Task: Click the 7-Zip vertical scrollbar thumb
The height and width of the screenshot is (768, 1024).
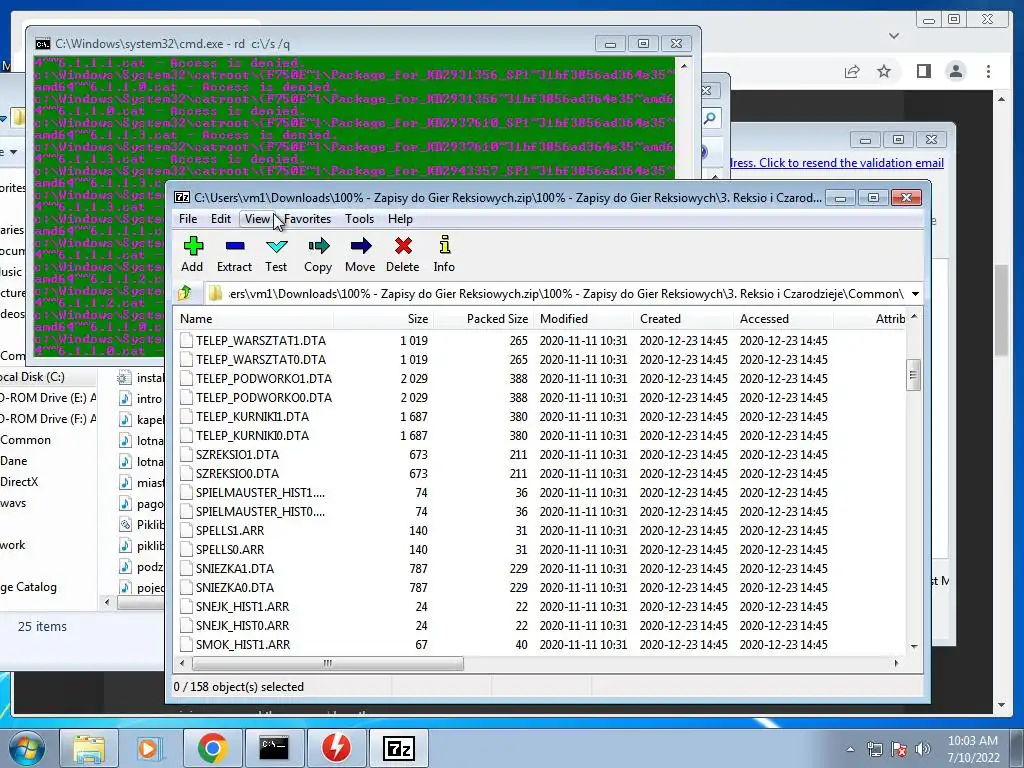Action: point(914,374)
